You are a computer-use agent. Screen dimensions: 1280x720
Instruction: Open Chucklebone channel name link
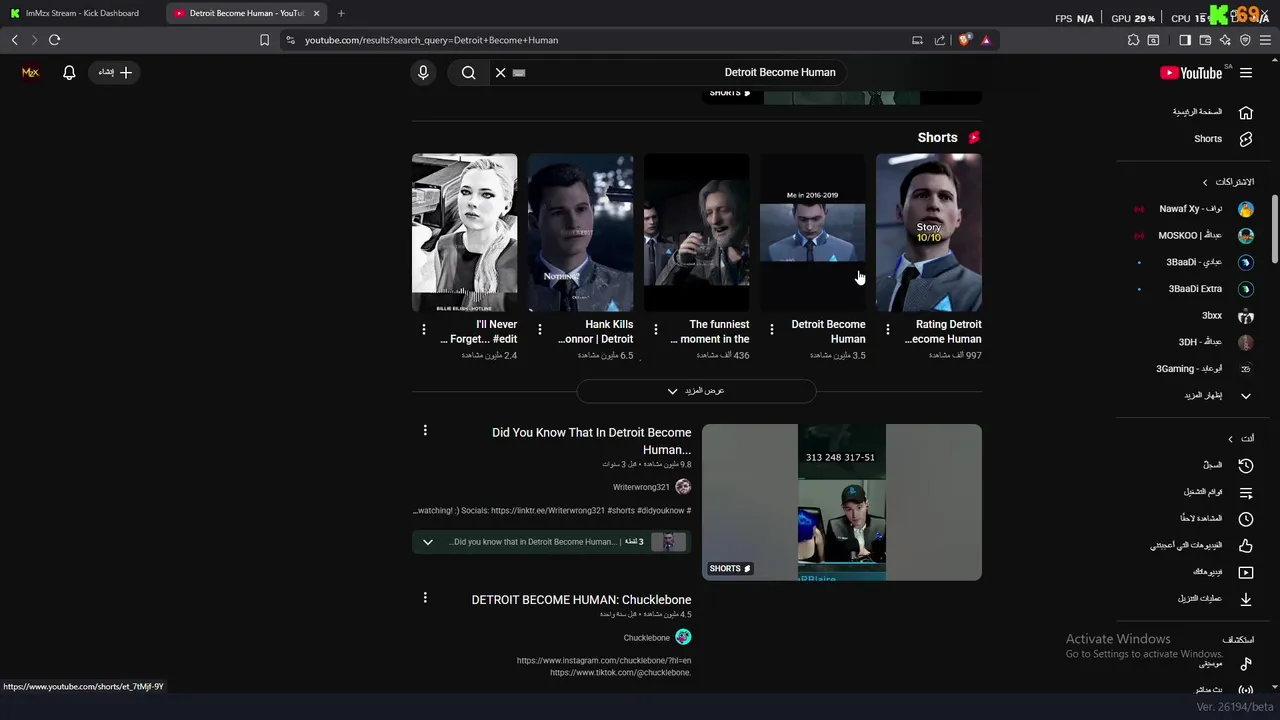click(647, 637)
